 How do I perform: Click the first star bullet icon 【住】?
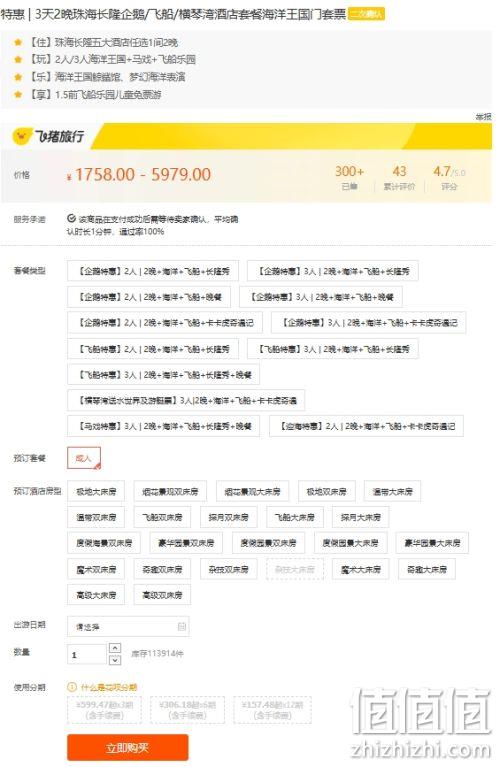tap(18, 43)
